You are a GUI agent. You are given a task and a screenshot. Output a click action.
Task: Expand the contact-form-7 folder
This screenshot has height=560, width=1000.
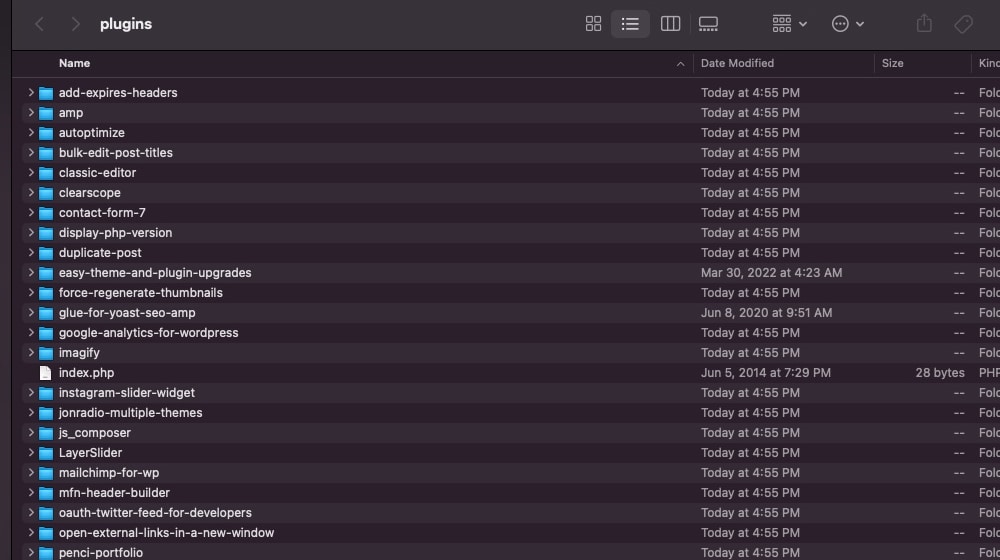point(31,212)
